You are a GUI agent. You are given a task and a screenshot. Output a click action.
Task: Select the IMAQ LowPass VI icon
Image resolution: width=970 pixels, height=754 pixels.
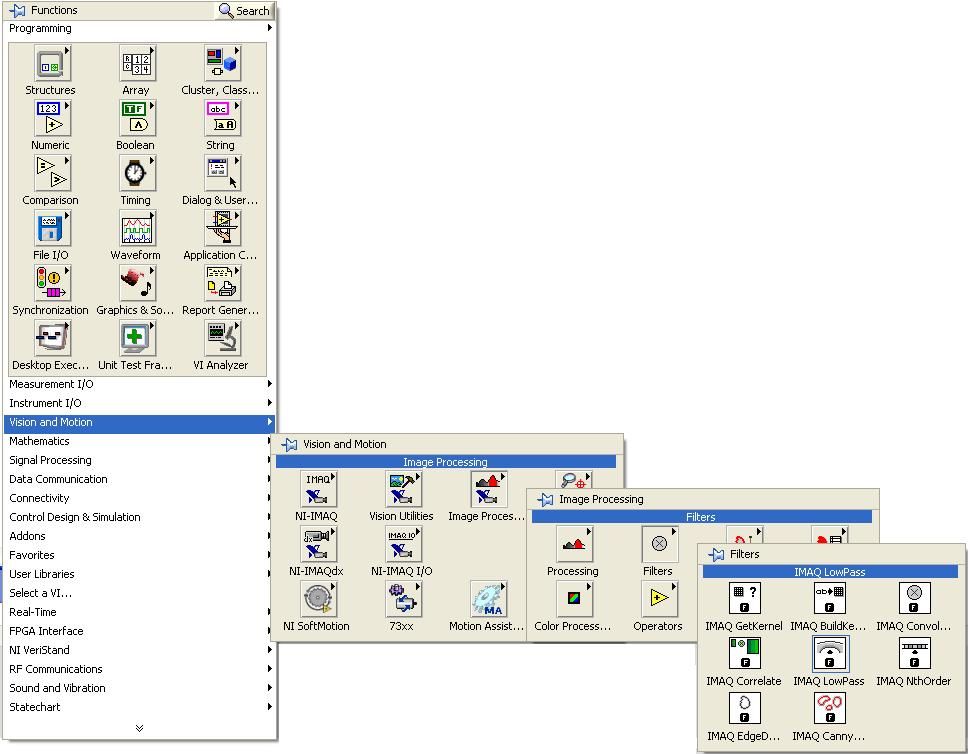pos(830,654)
